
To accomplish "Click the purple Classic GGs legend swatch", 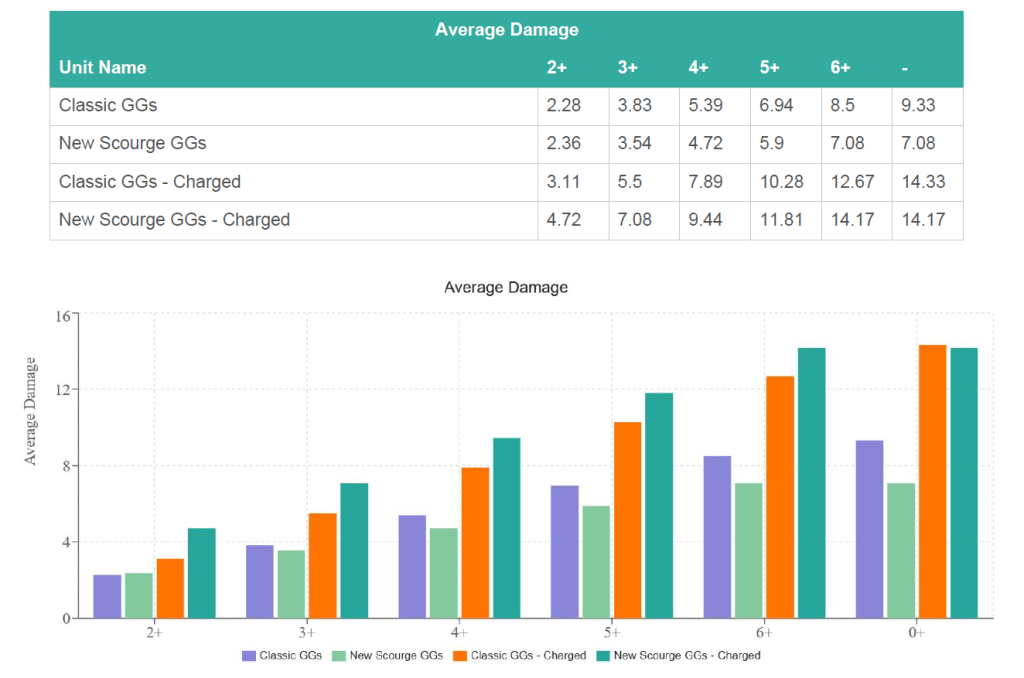I will (249, 656).
